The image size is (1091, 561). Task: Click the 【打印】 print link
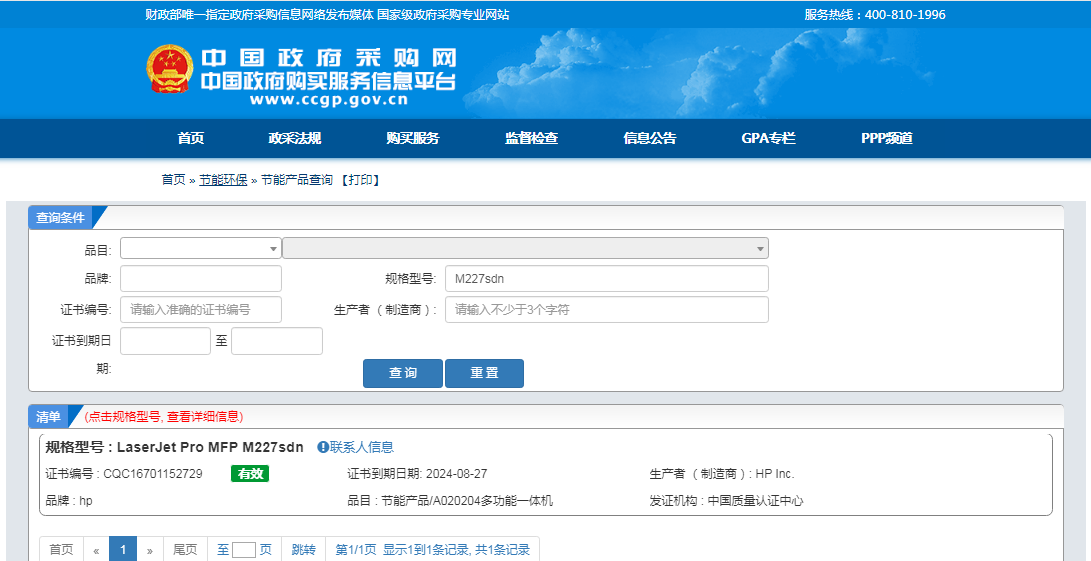point(360,180)
